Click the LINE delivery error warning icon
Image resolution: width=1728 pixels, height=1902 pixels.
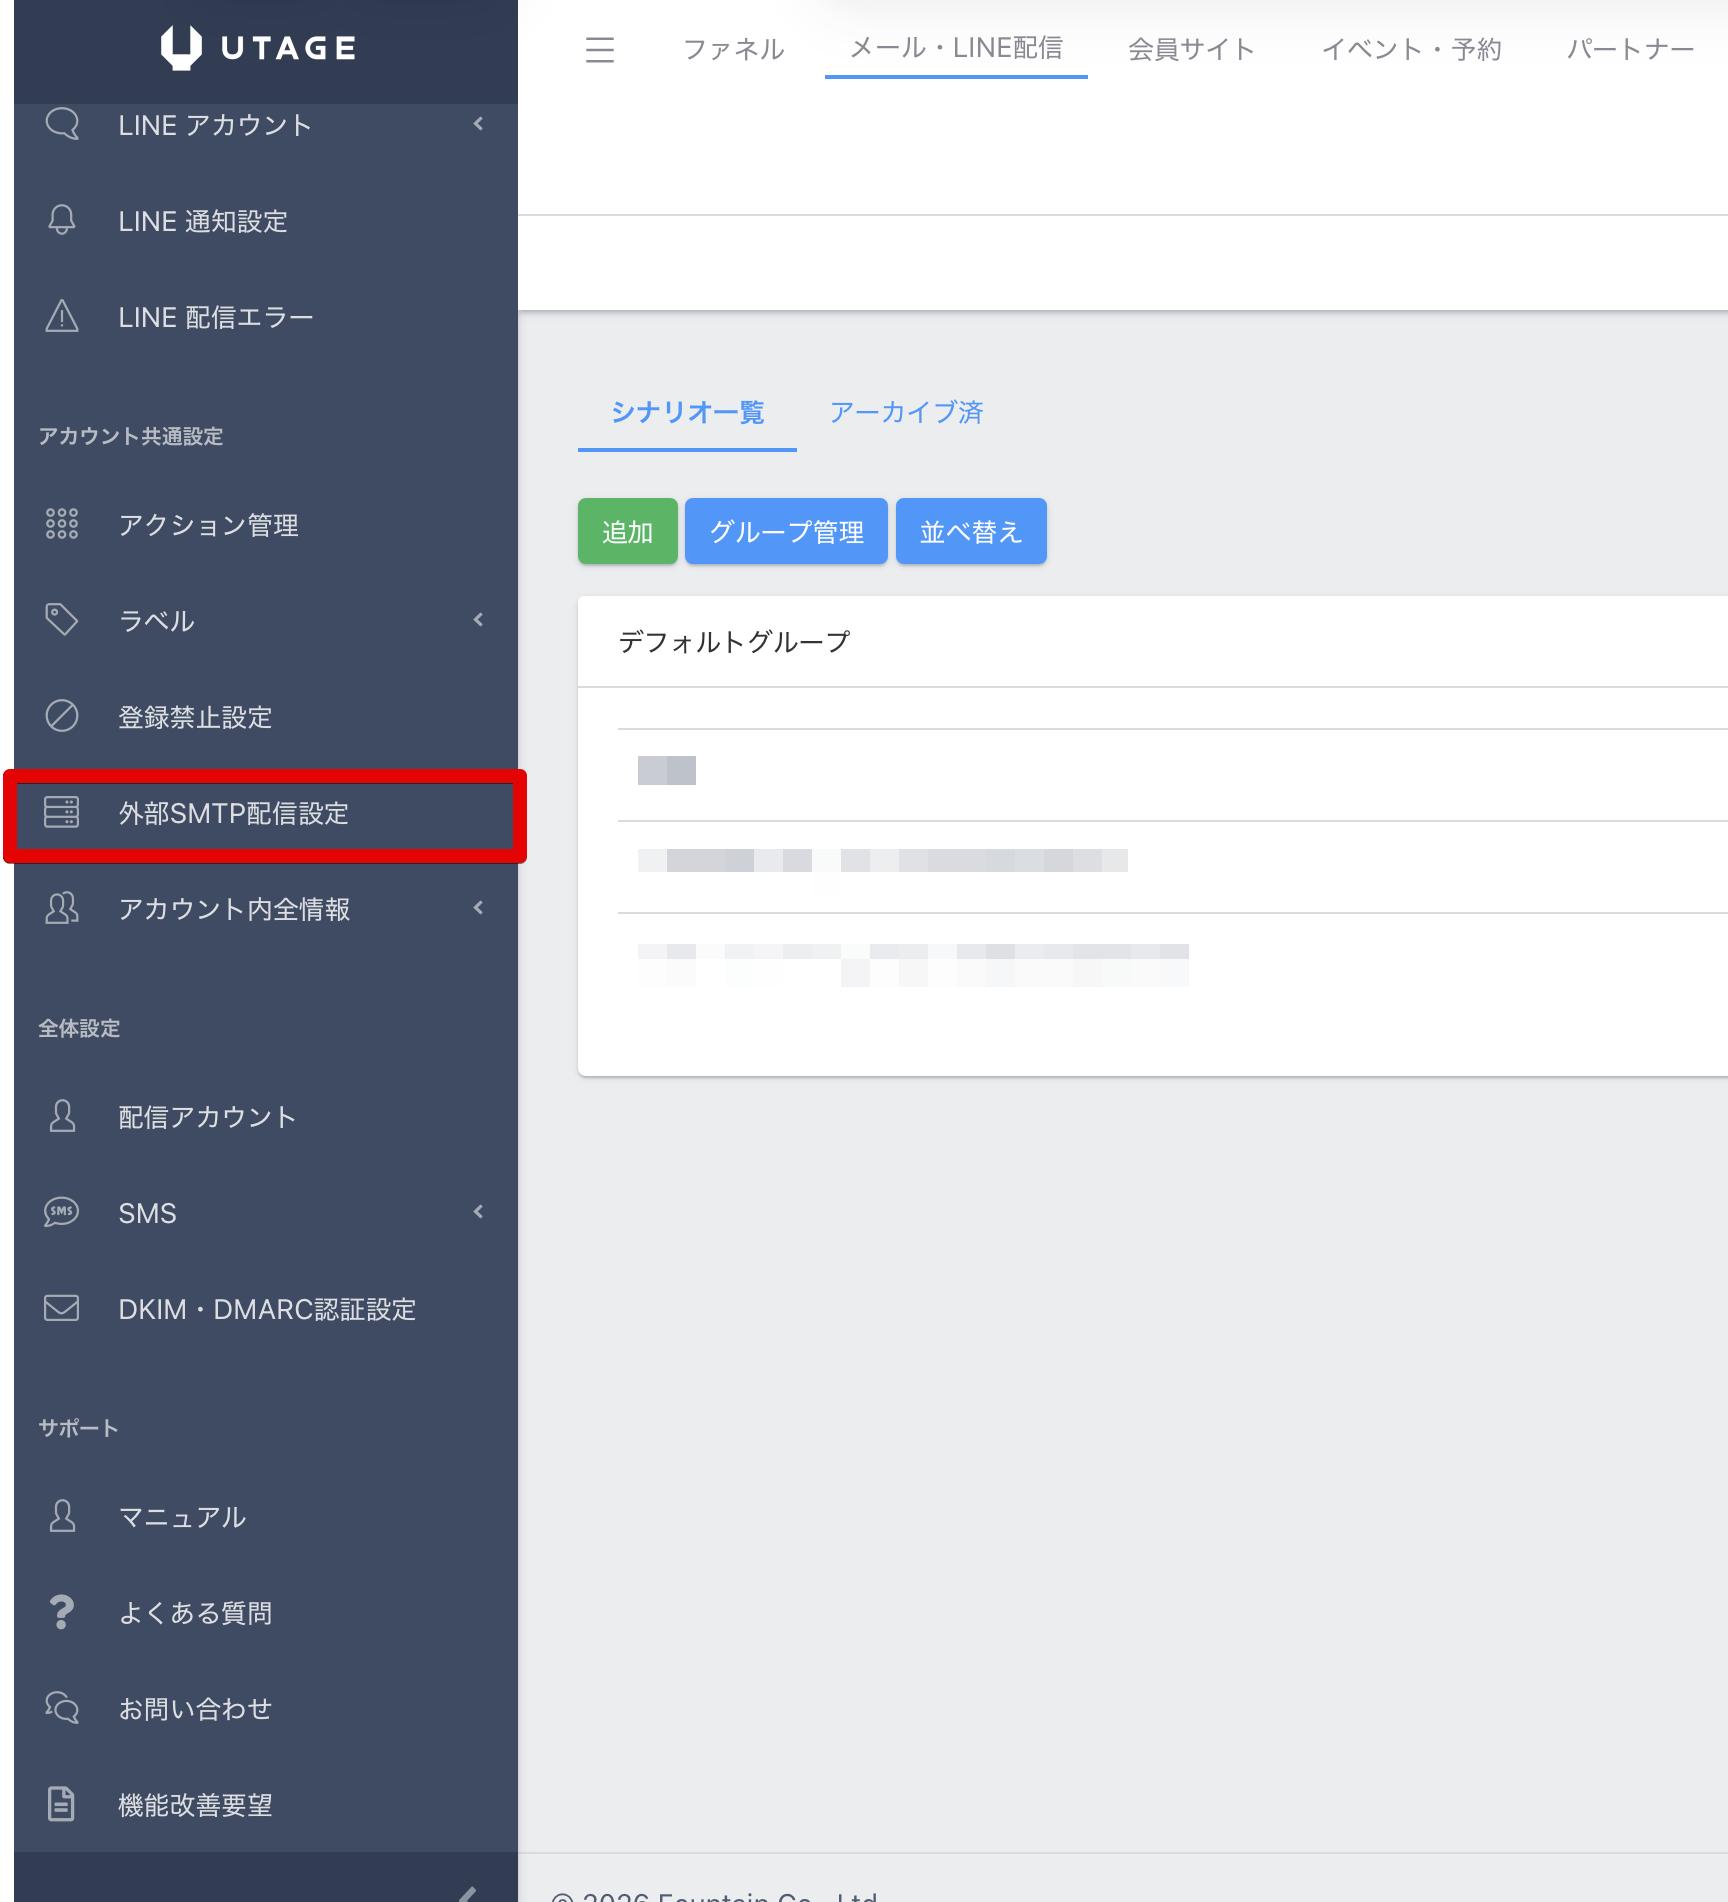coord(62,316)
